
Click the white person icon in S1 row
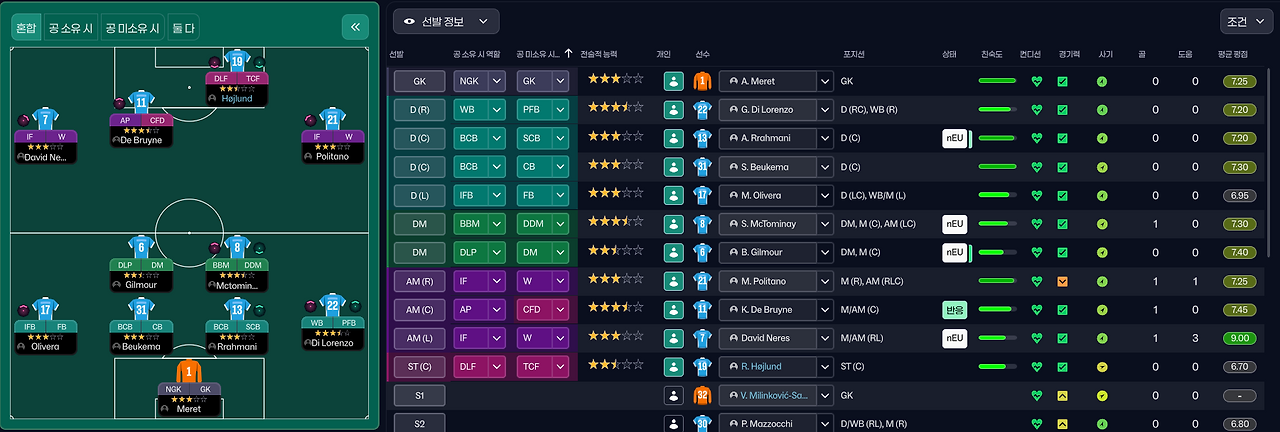673,396
